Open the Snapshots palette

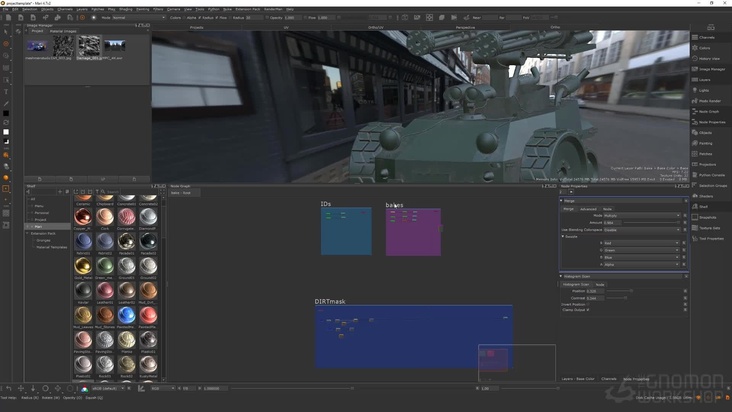pyautogui.click(x=707, y=217)
